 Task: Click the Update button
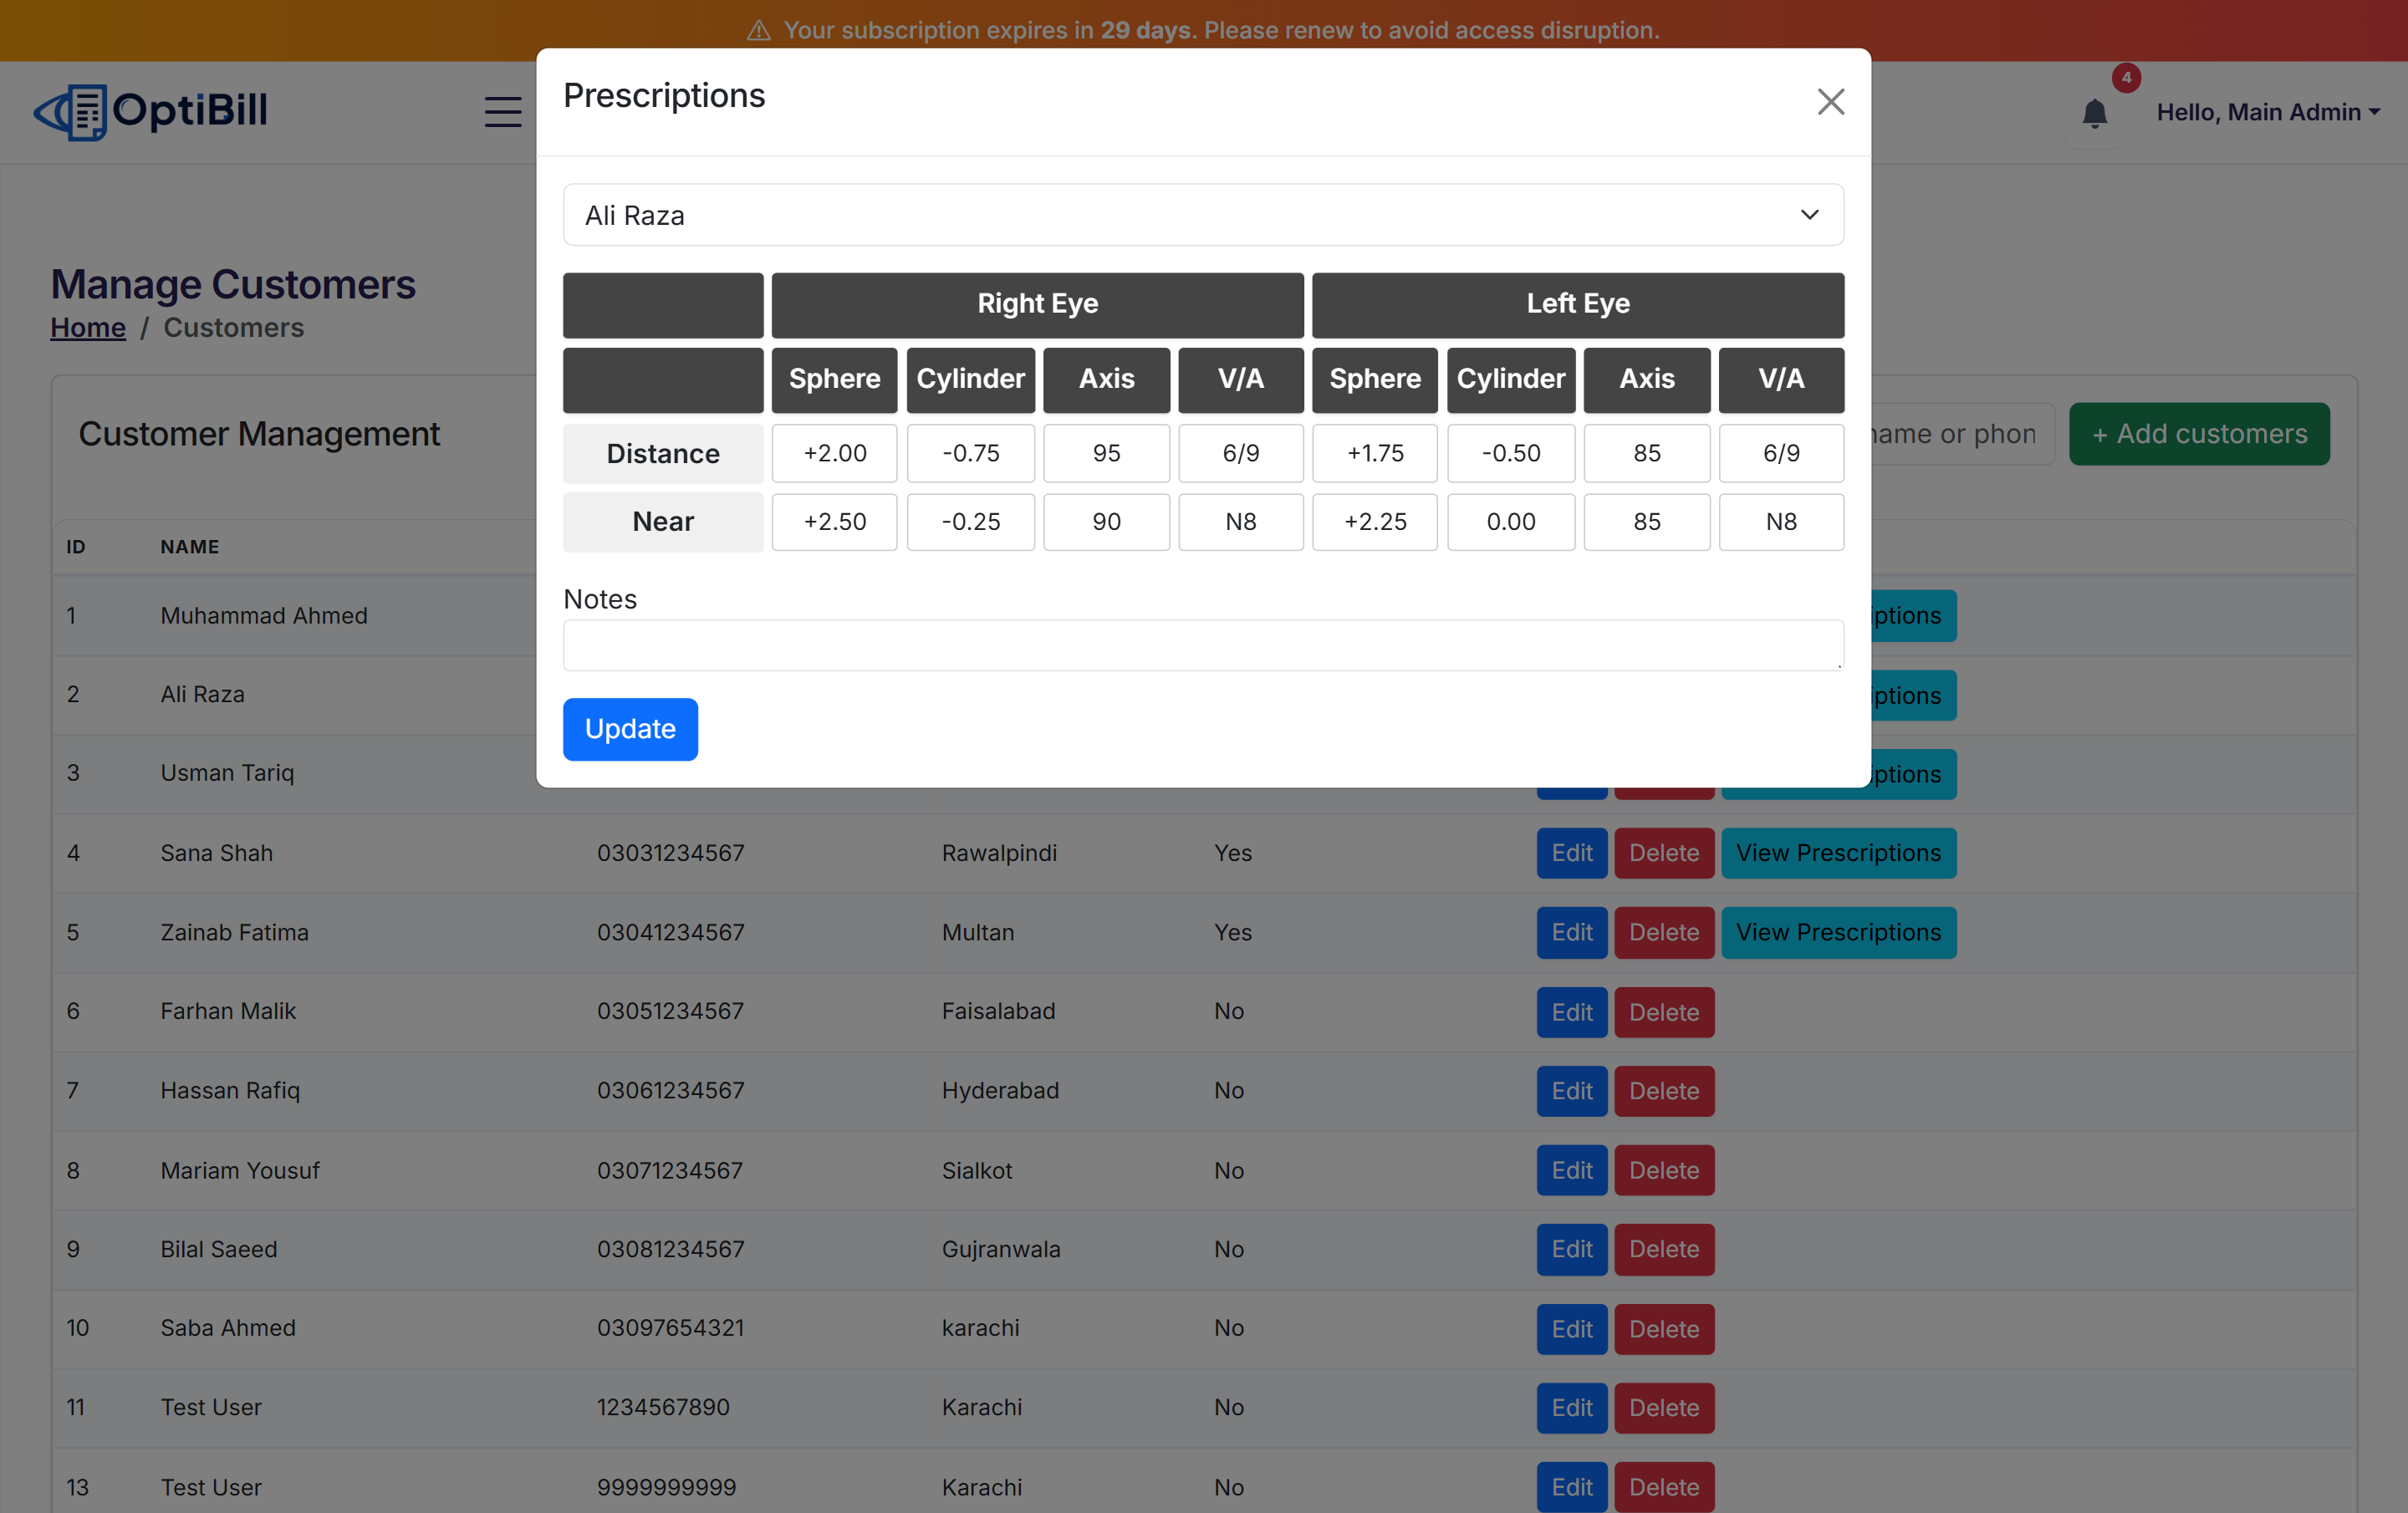(x=630, y=729)
